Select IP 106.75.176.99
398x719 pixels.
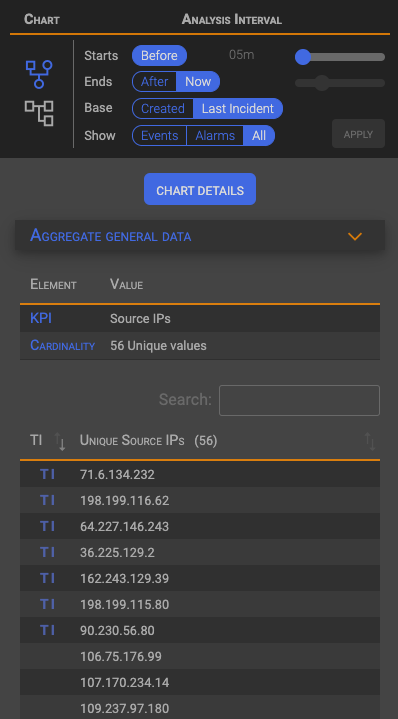121,657
